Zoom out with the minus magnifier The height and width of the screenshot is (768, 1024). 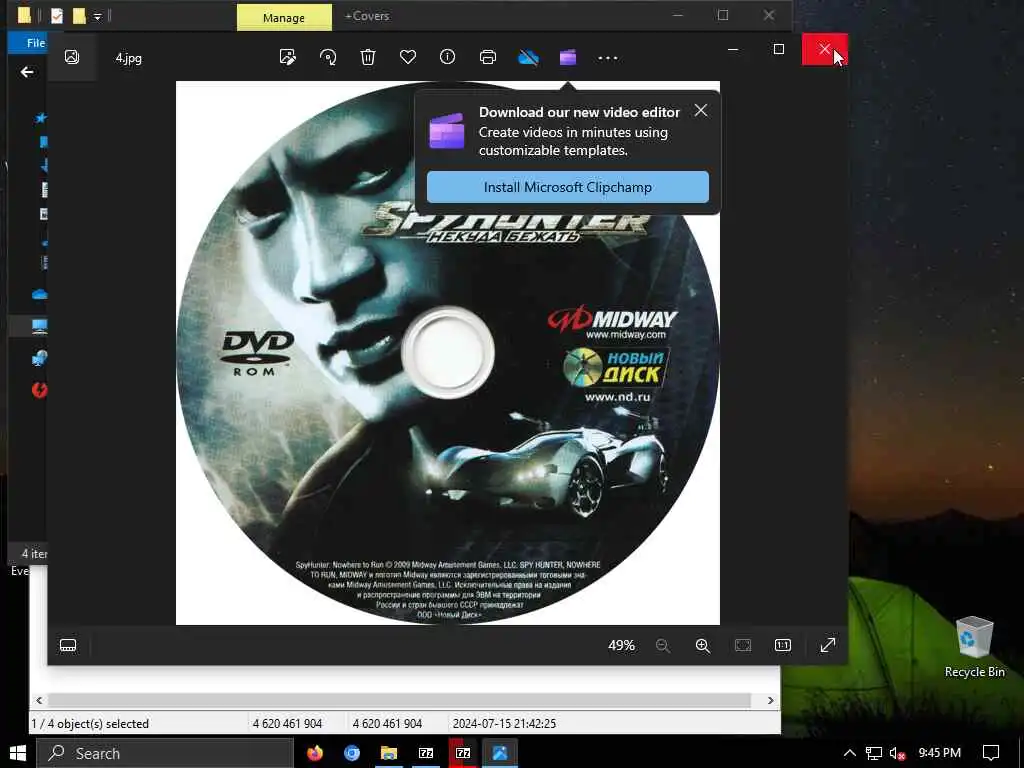[662, 645]
